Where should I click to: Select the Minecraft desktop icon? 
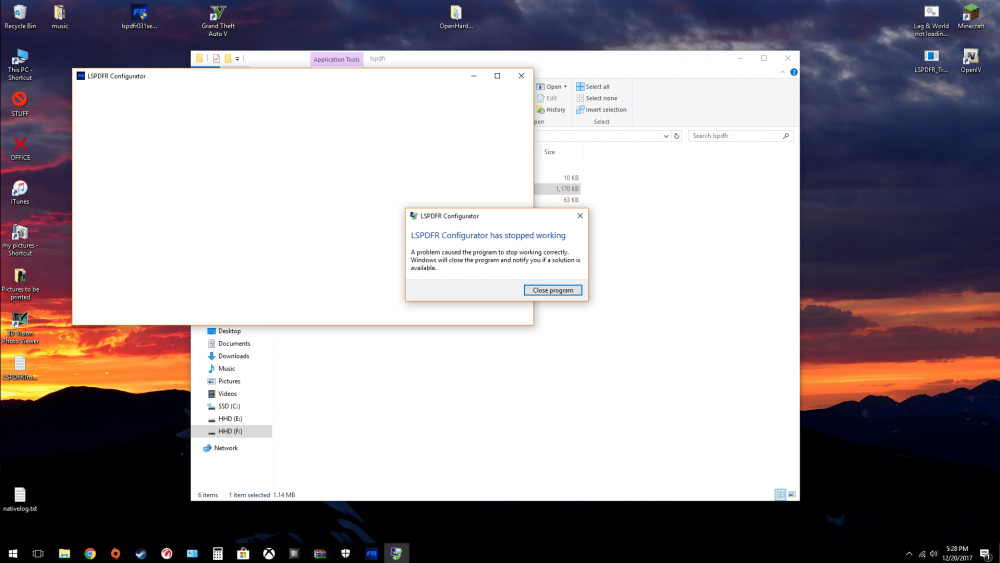coord(971,17)
